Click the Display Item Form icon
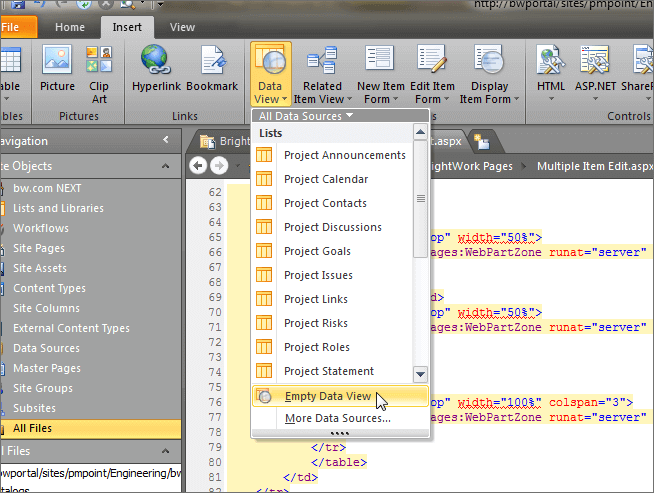 [489, 59]
